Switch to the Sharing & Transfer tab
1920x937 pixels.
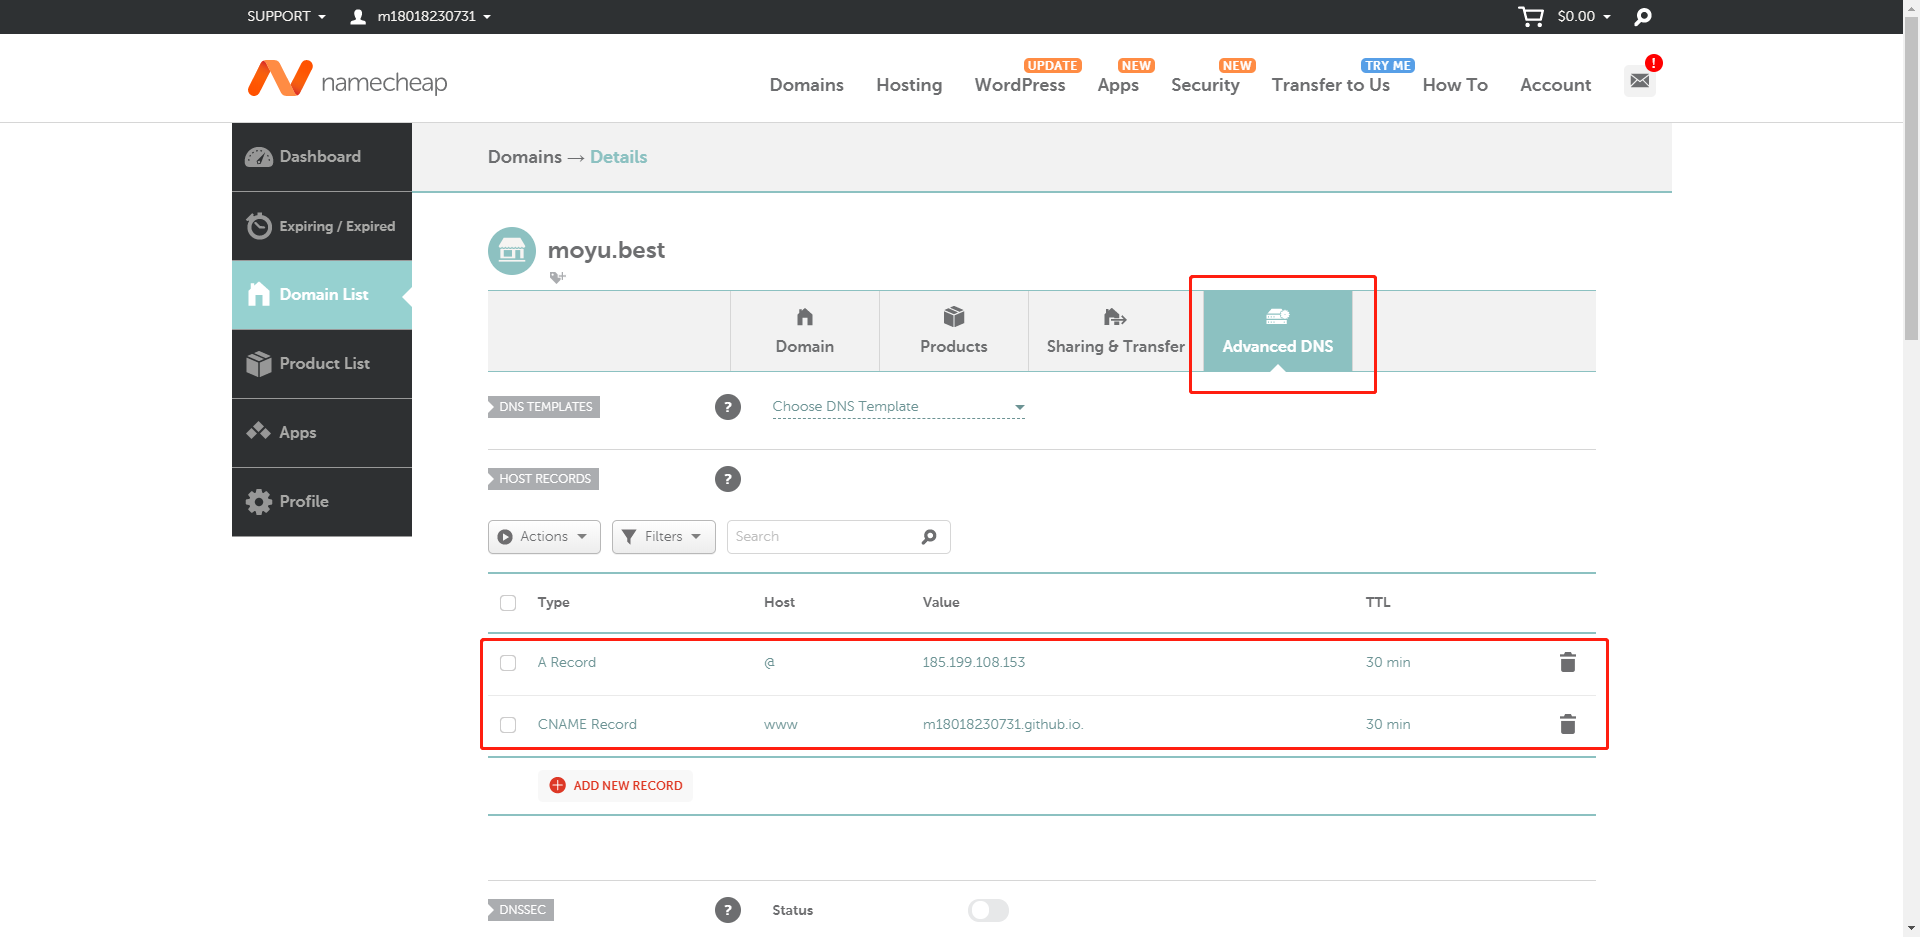click(x=1116, y=331)
